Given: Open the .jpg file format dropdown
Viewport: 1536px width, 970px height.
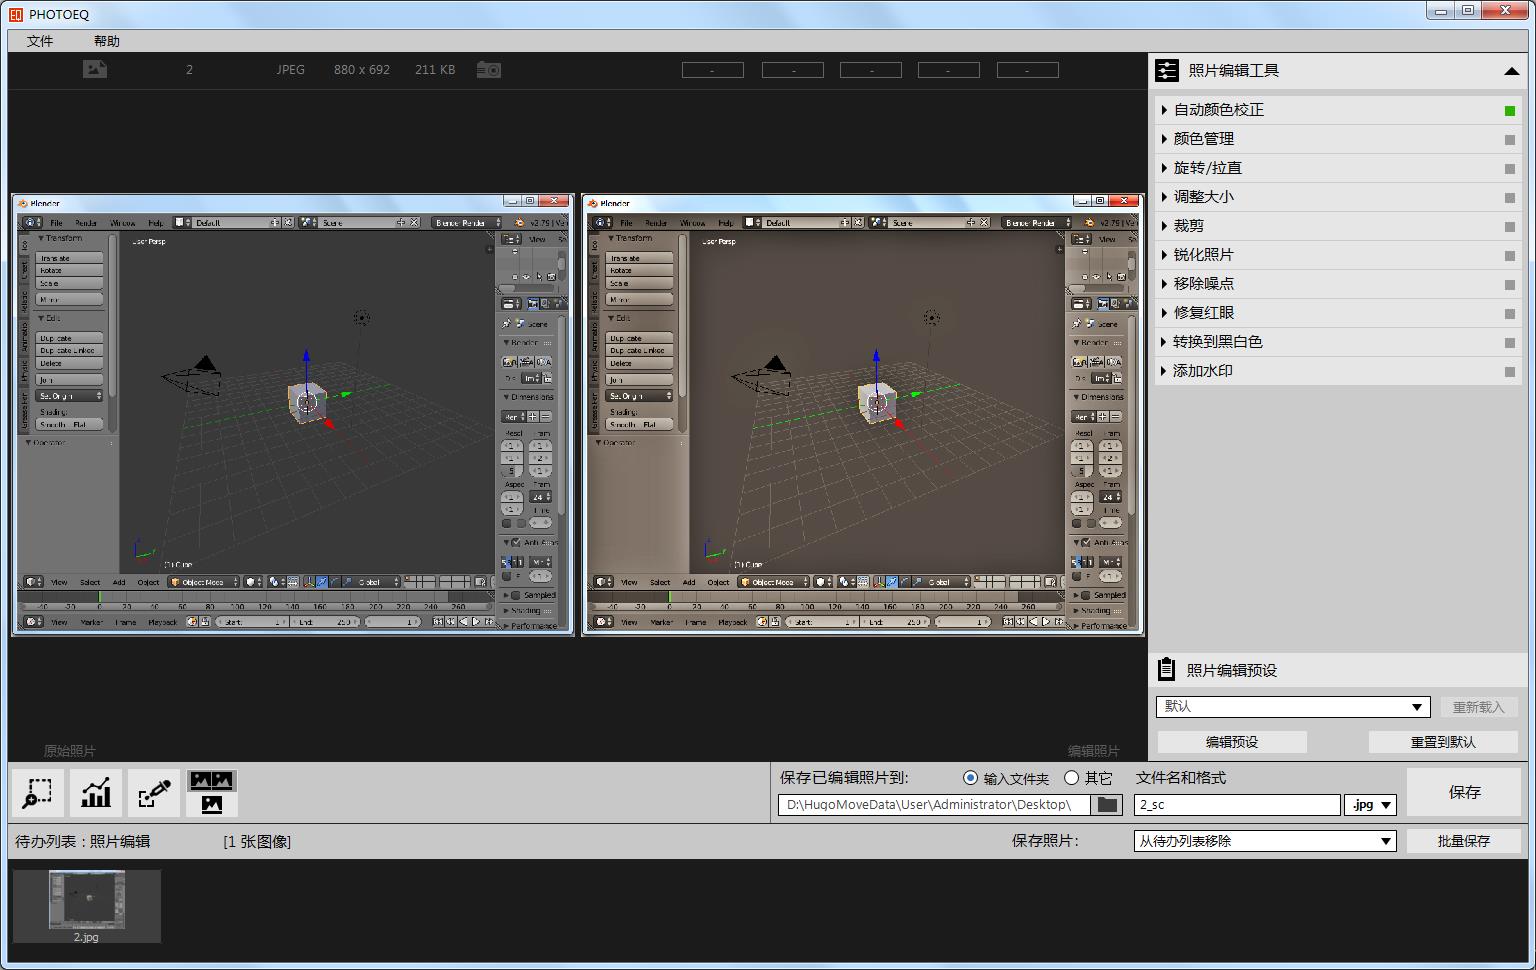Looking at the screenshot, I should tap(1370, 805).
